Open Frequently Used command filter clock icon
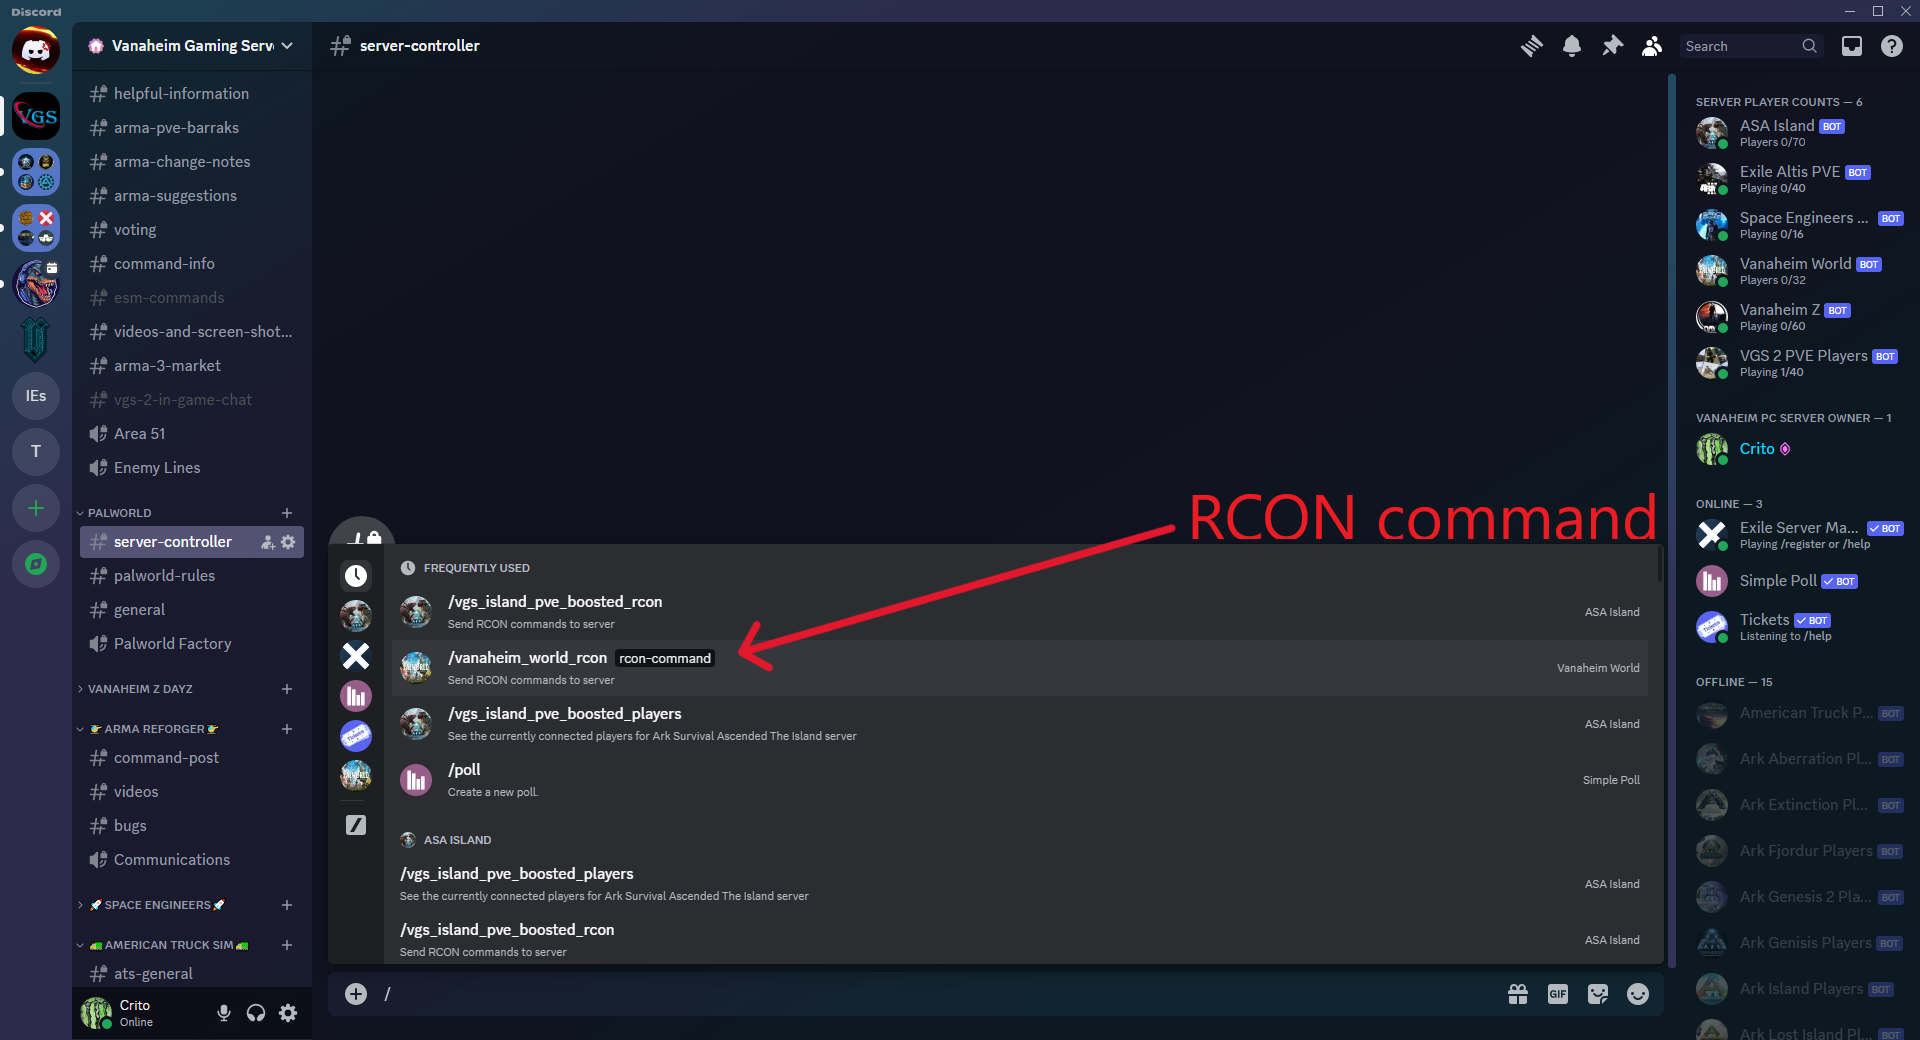 tap(356, 576)
